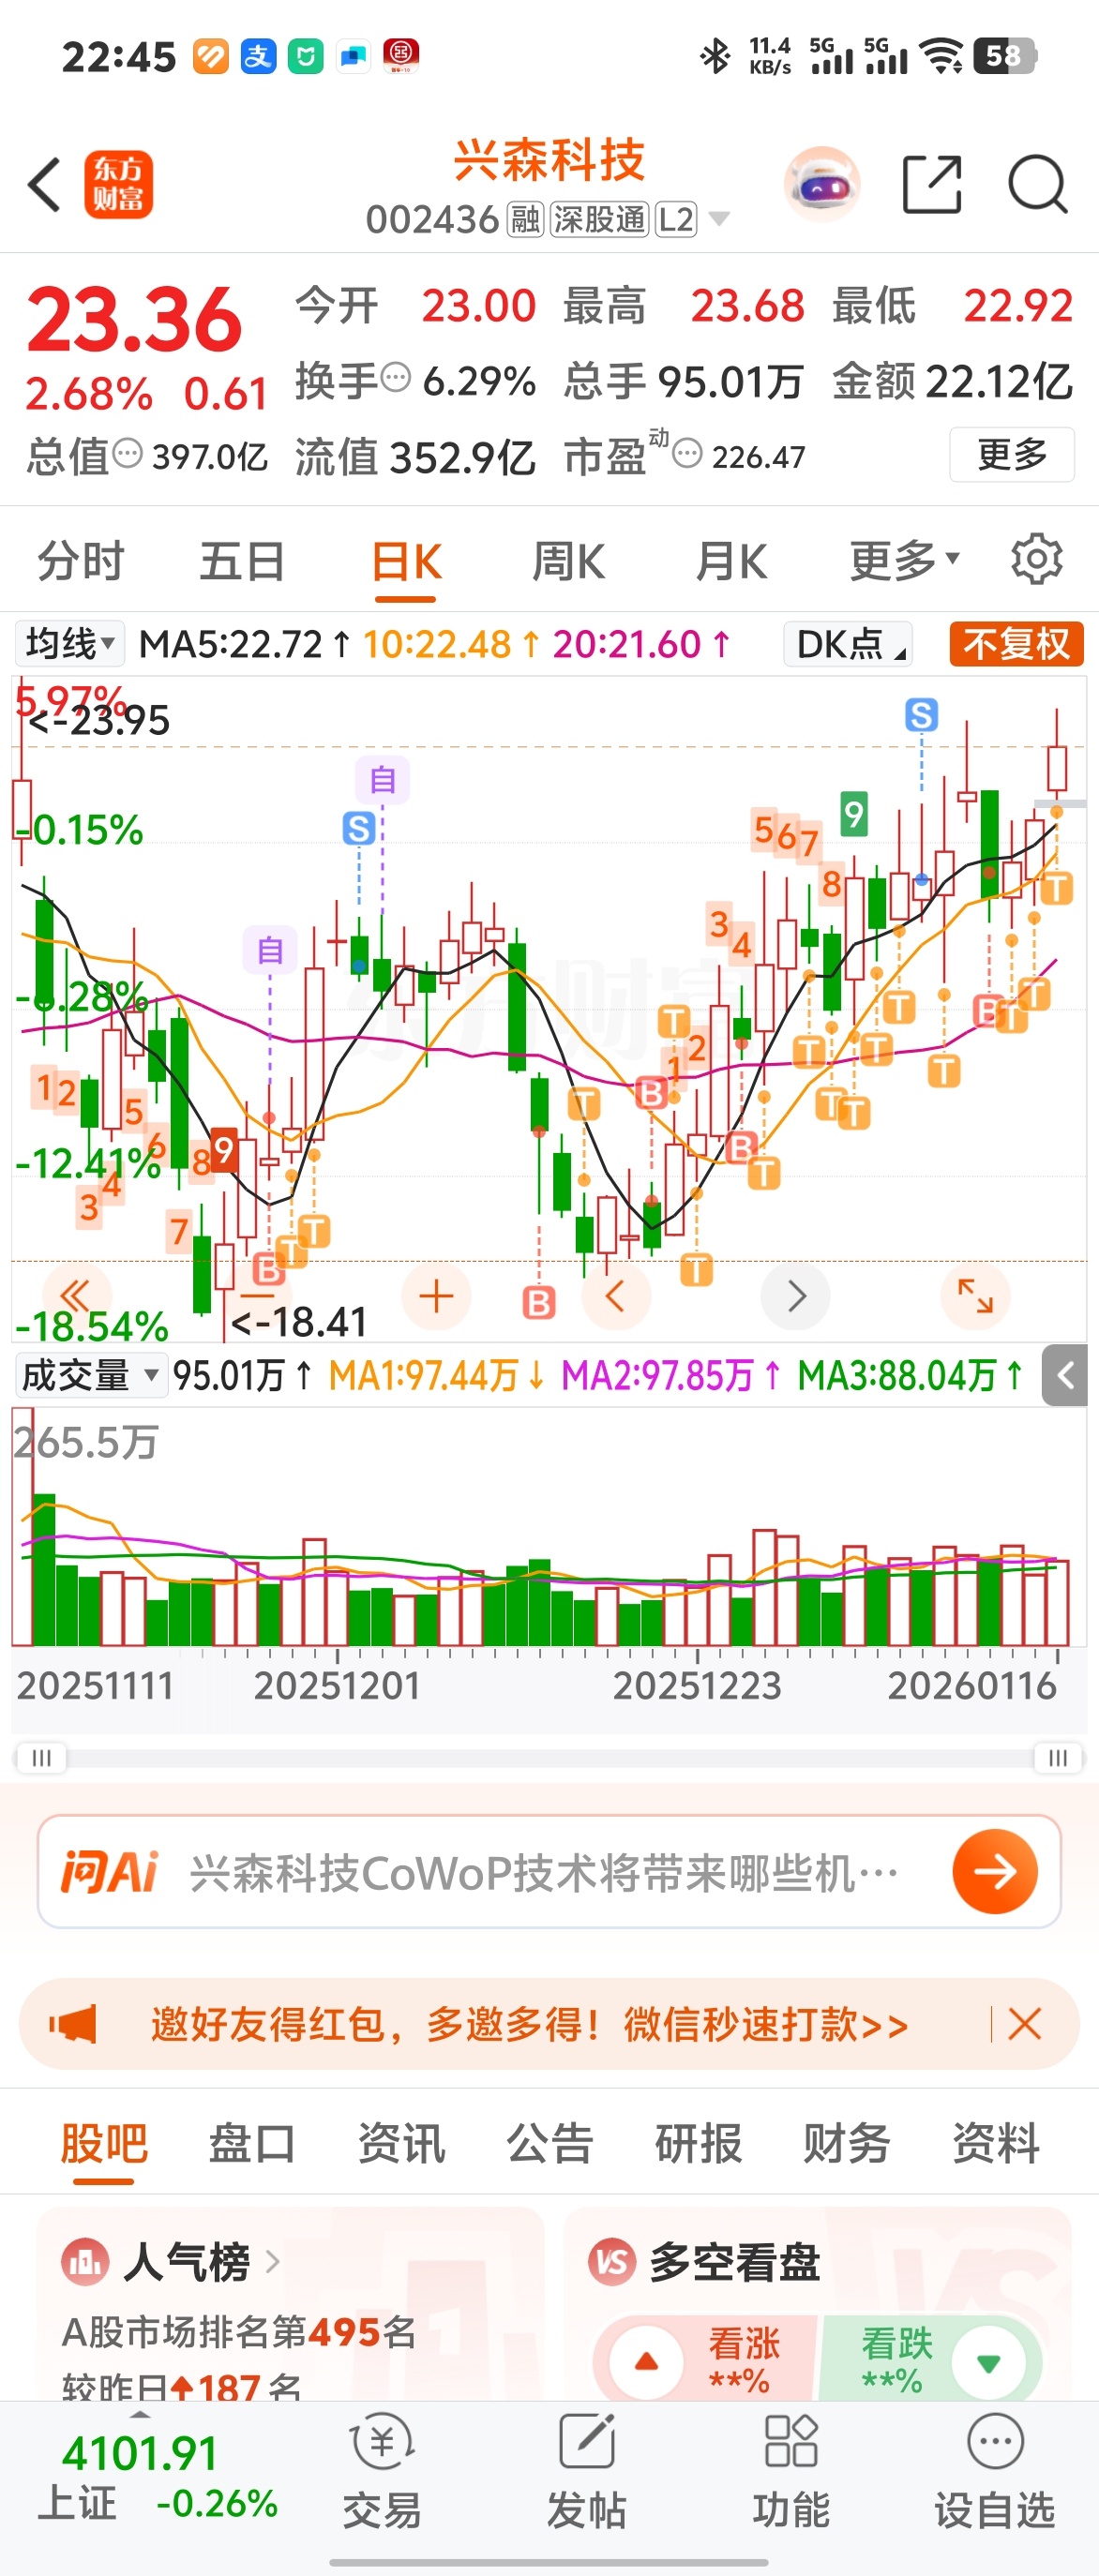Vote 看跌 bearish down arrow
The height and width of the screenshot is (2576, 1099).
pyautogui.click(x=988, y=2362)
